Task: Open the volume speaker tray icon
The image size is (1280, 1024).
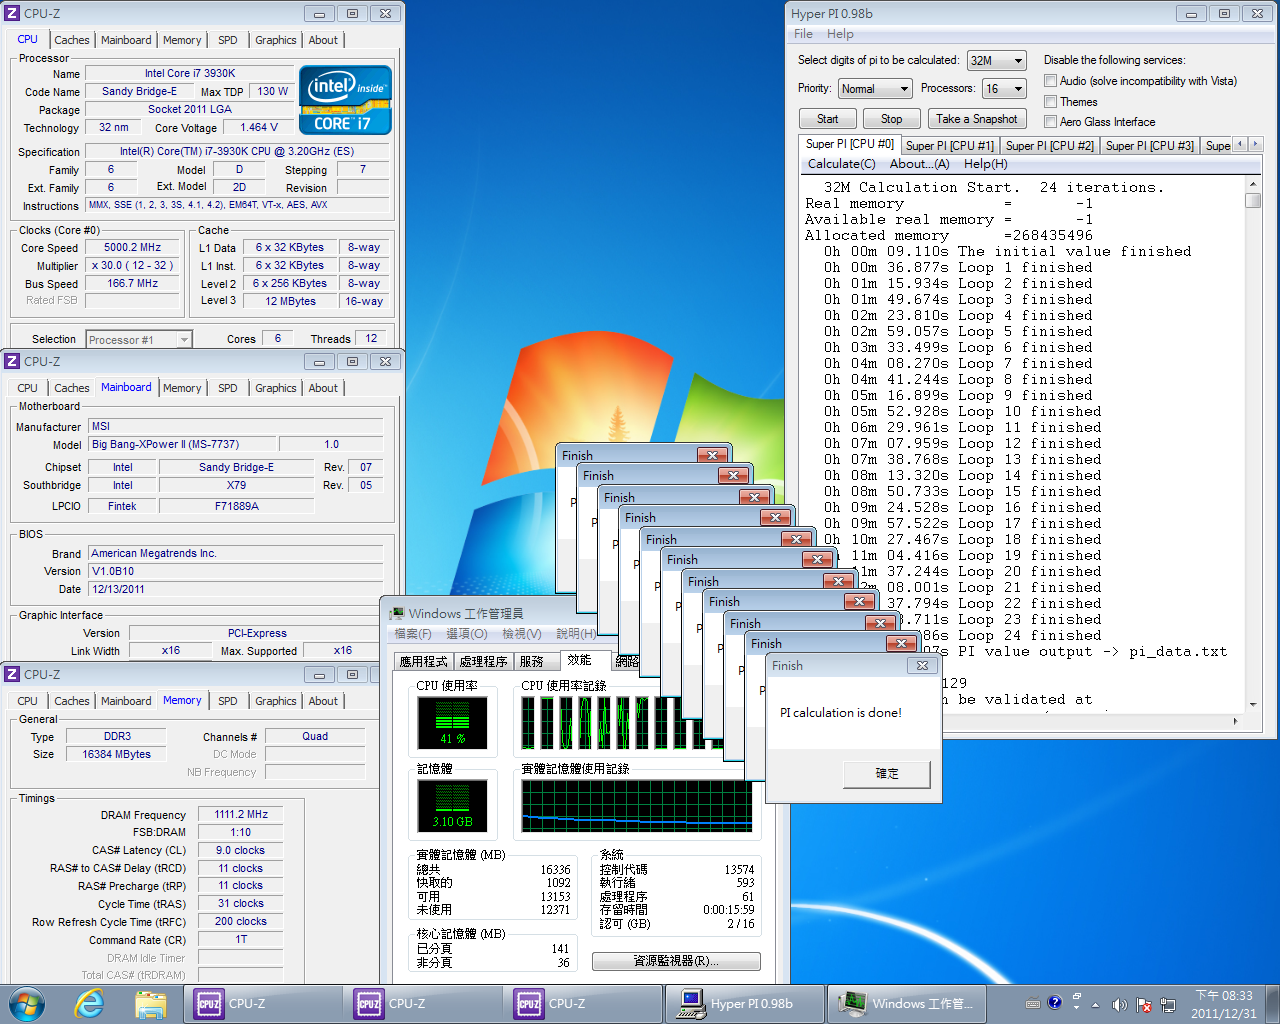Action: click(1119, 1004)
